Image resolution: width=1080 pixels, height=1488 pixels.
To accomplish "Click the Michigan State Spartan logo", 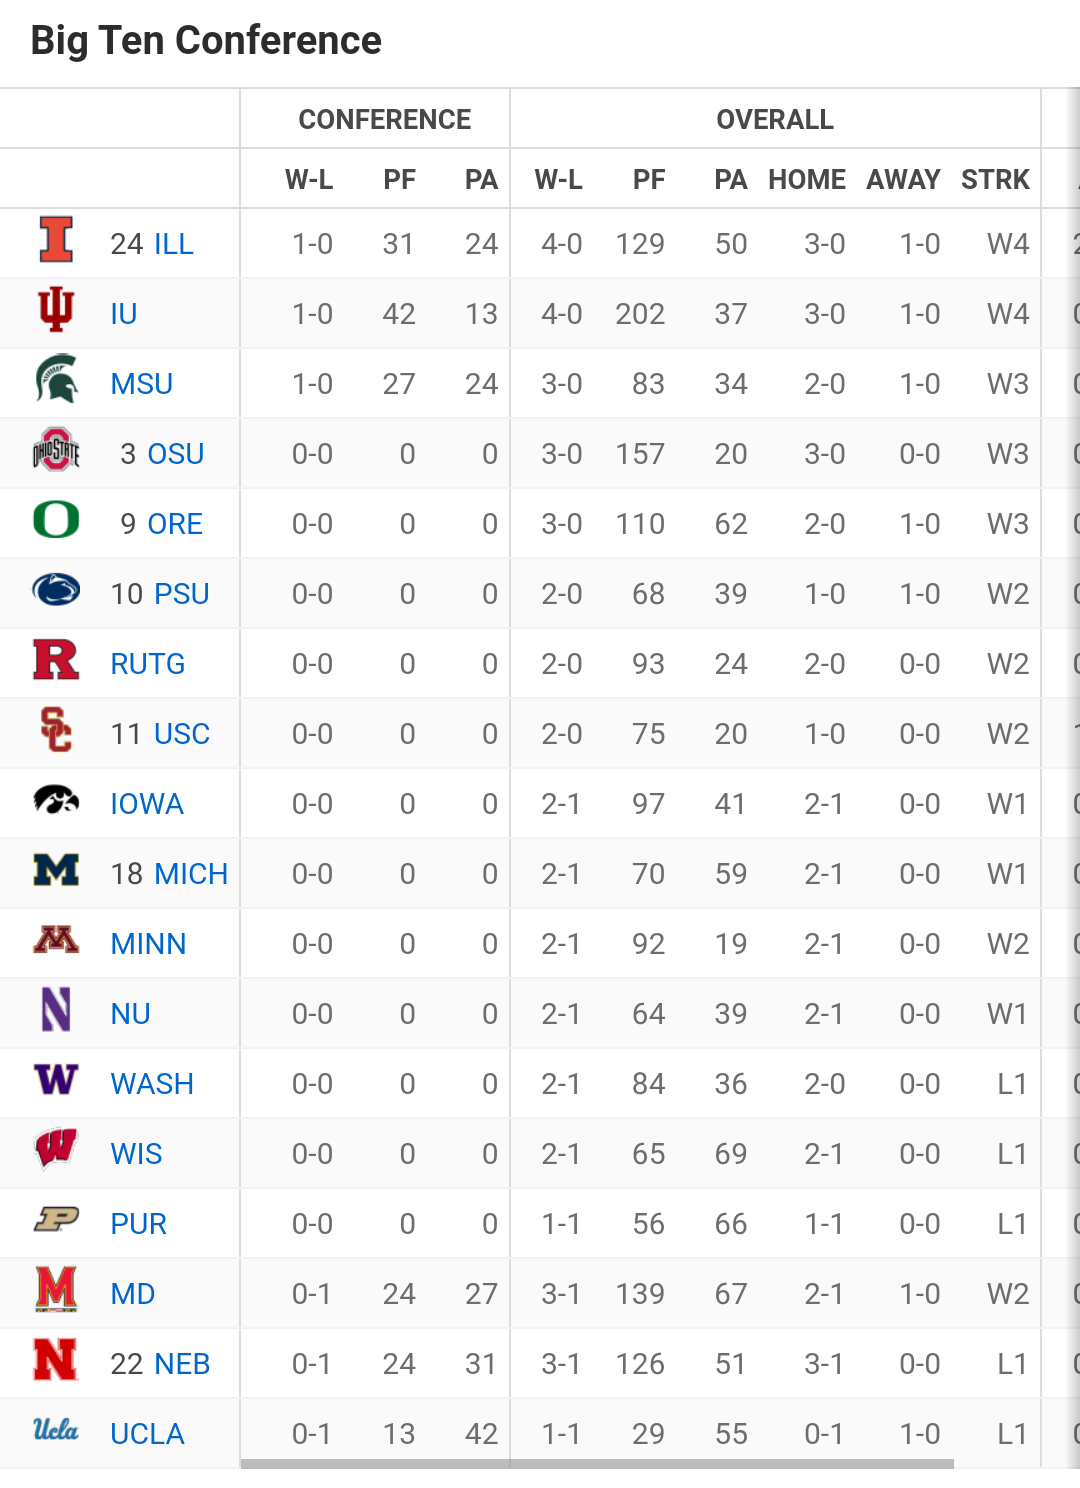I will click(56, 380).
